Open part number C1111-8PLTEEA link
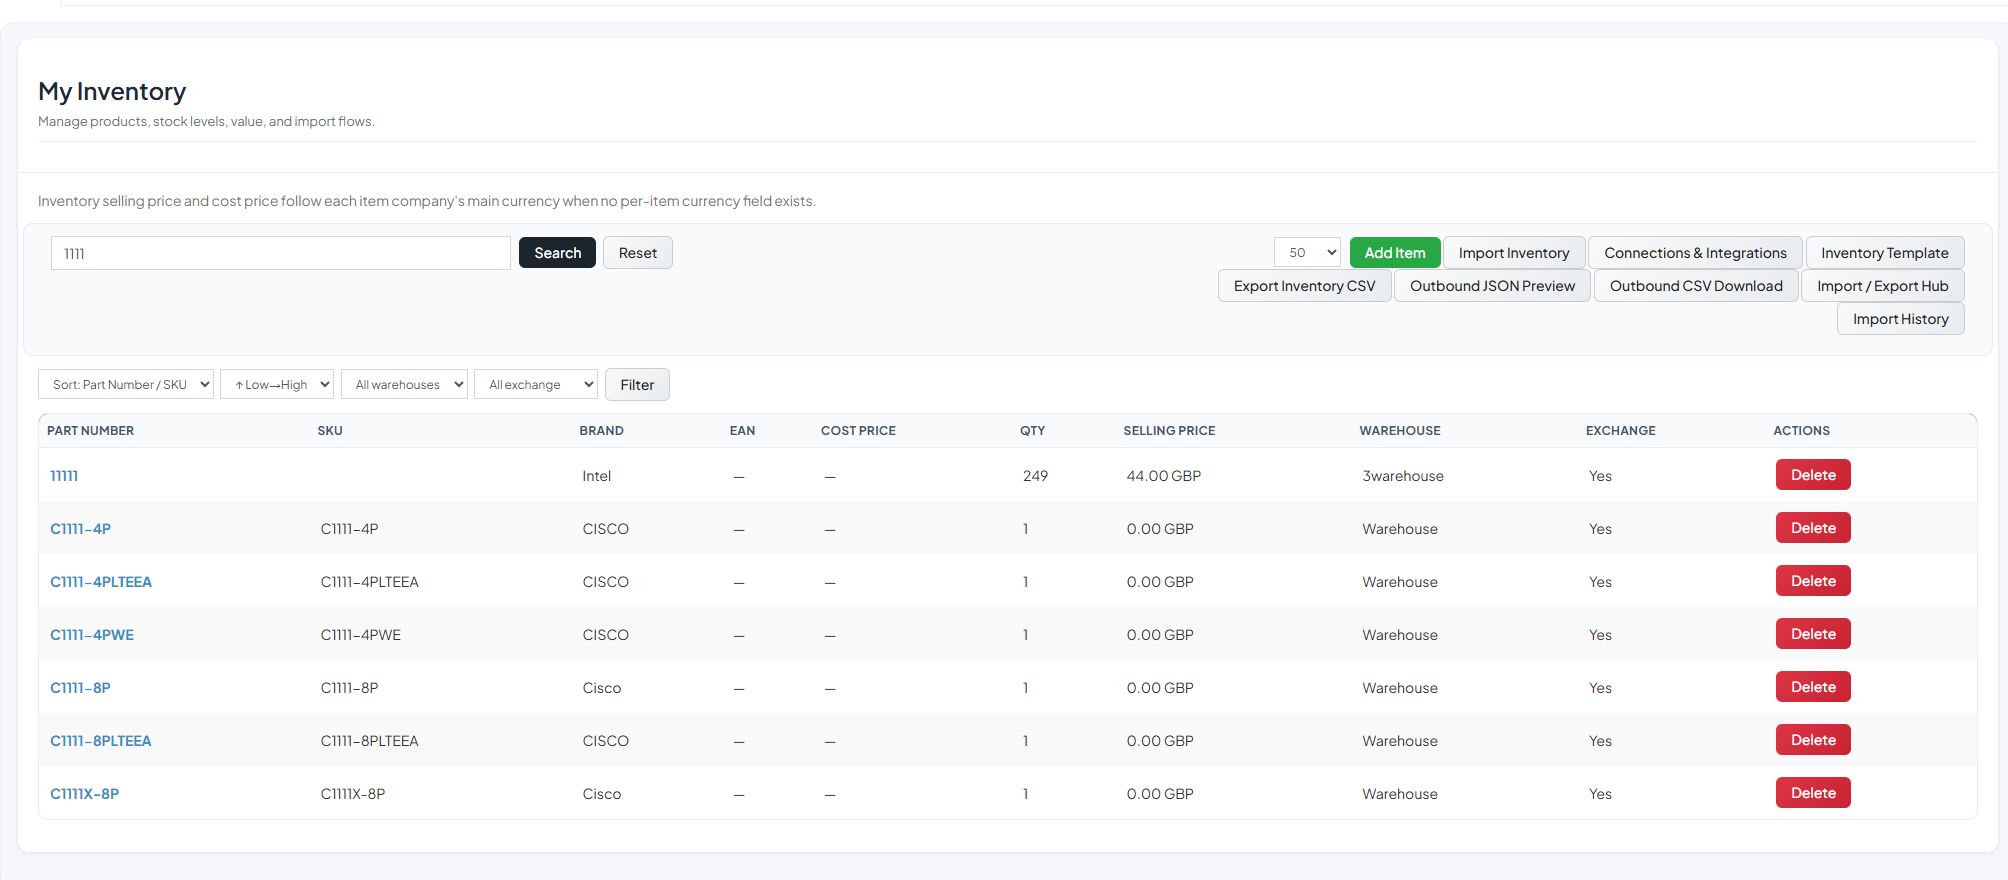Image resolution: width=2008 pixels, height=880 pixels. click(101, 741)
